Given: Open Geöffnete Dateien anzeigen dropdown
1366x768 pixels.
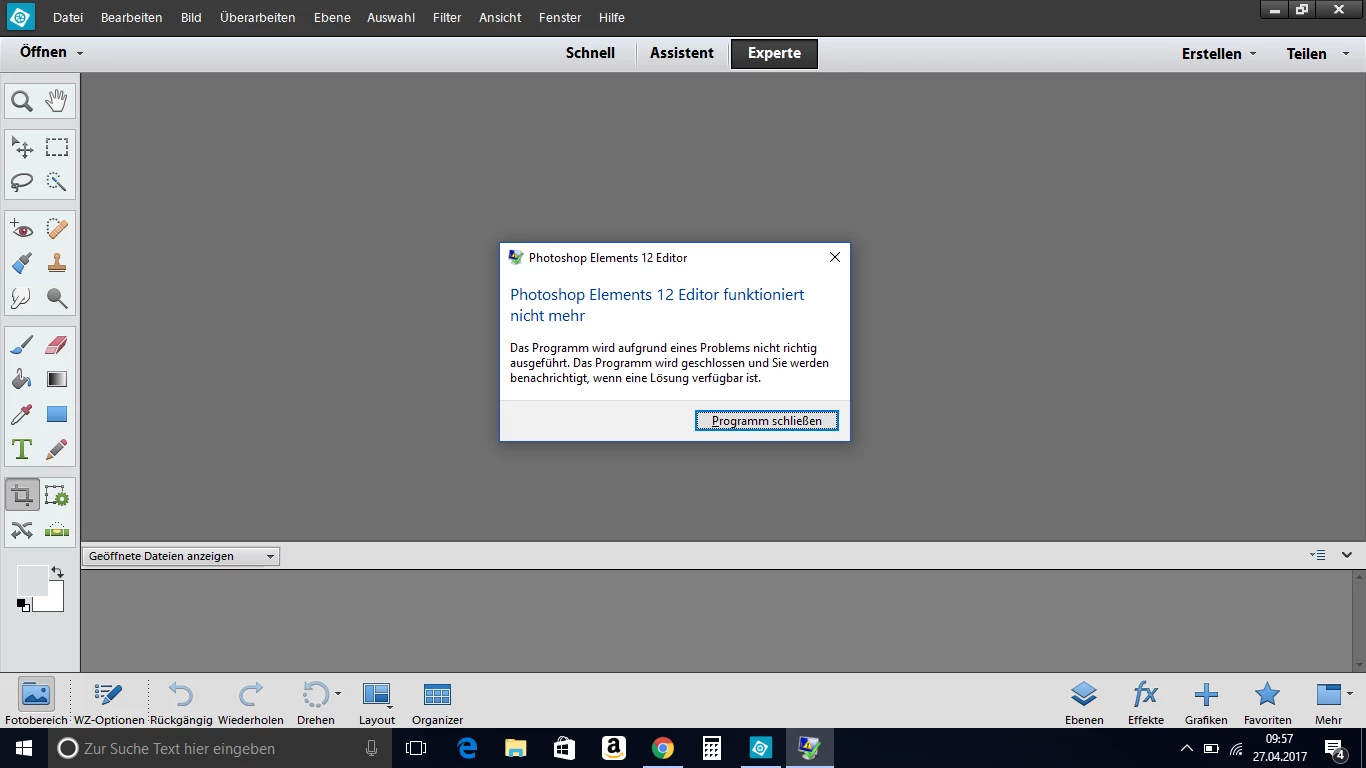Looking at the screenshot, I should tap(181, 556).
